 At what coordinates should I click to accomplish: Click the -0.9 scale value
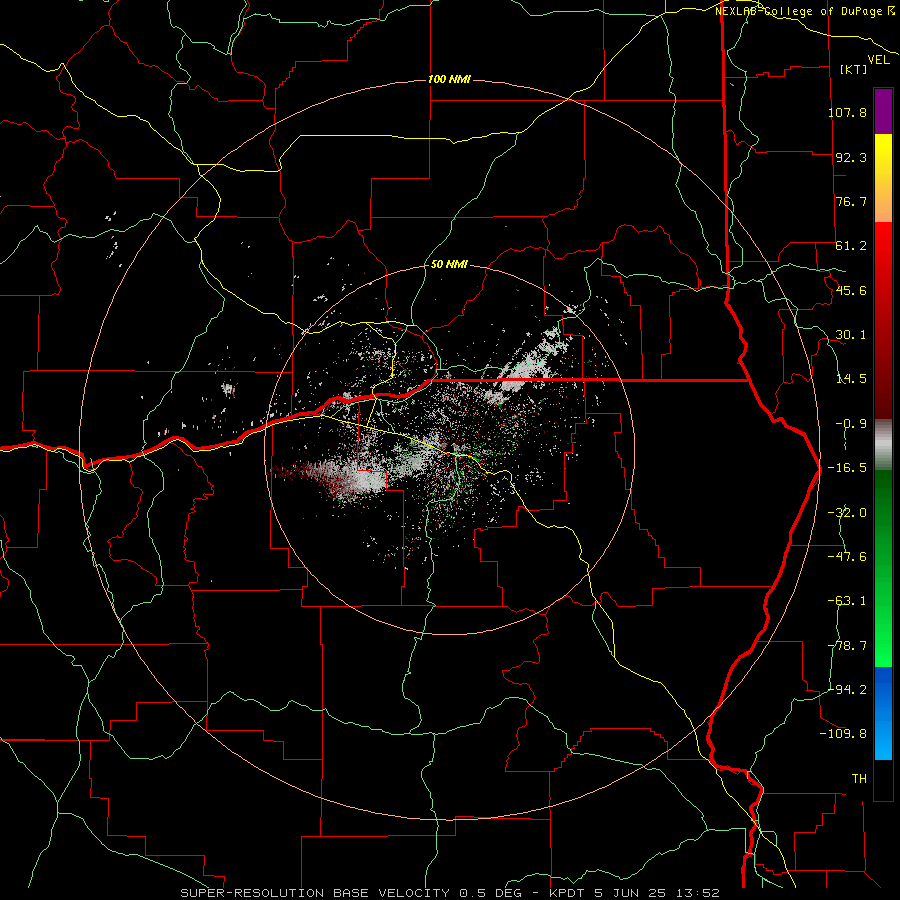[851, 424]
